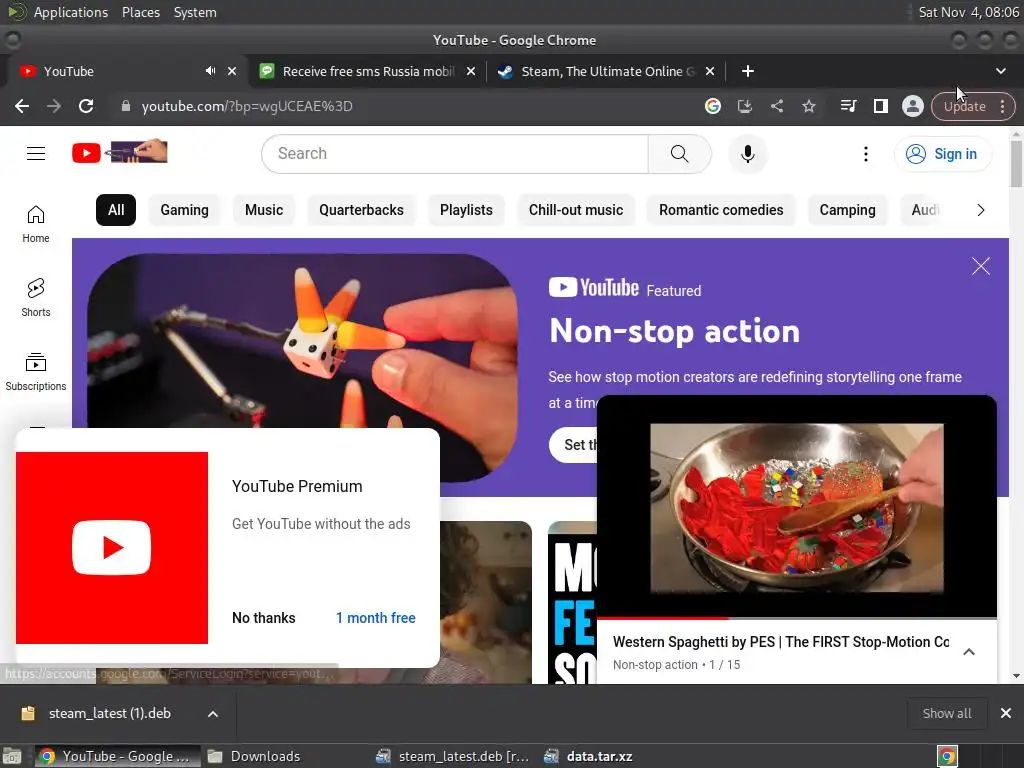Select the Chill-out music chip
The width and height of the screenshot is (1024, 768).
576,210
